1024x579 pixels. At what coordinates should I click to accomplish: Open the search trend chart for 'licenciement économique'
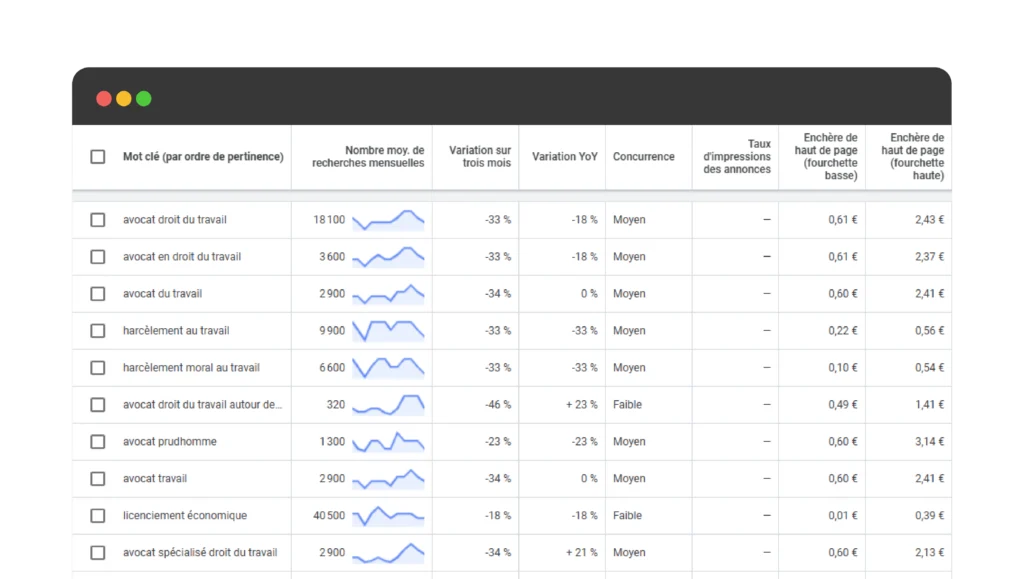pyautogui.click(x=388, y=516)
